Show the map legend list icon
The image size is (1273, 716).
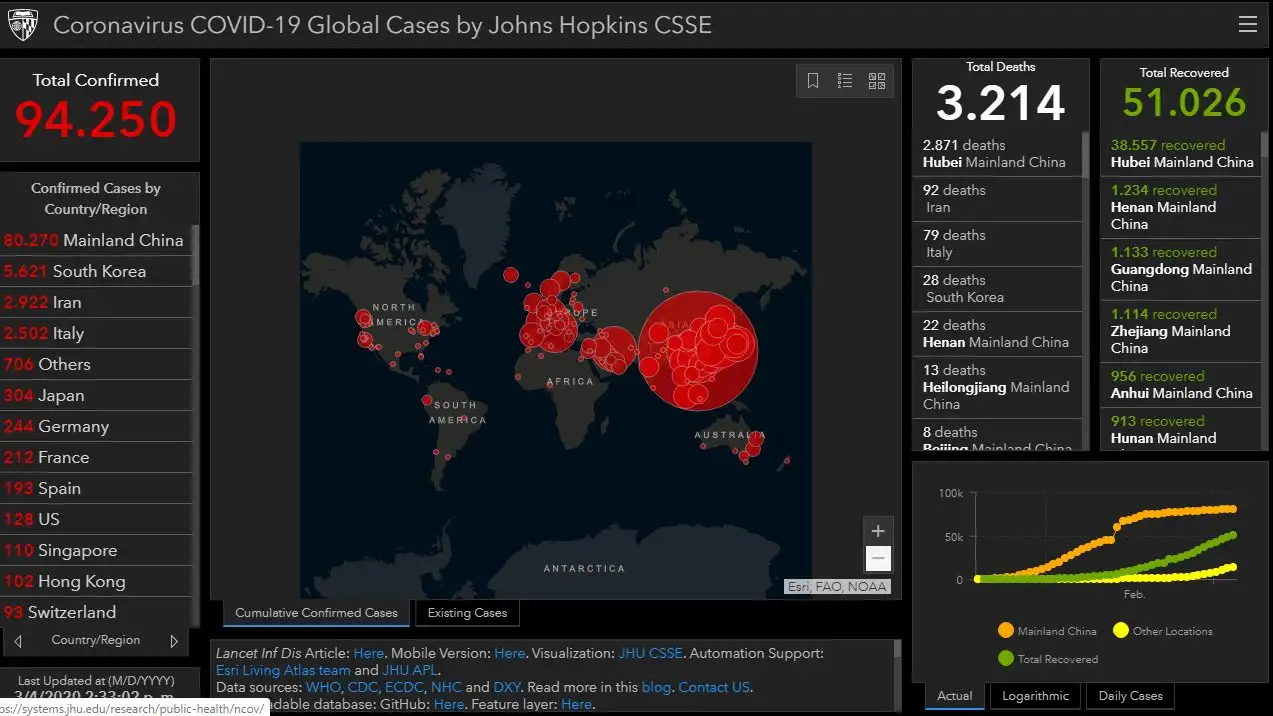click(845, 81)
